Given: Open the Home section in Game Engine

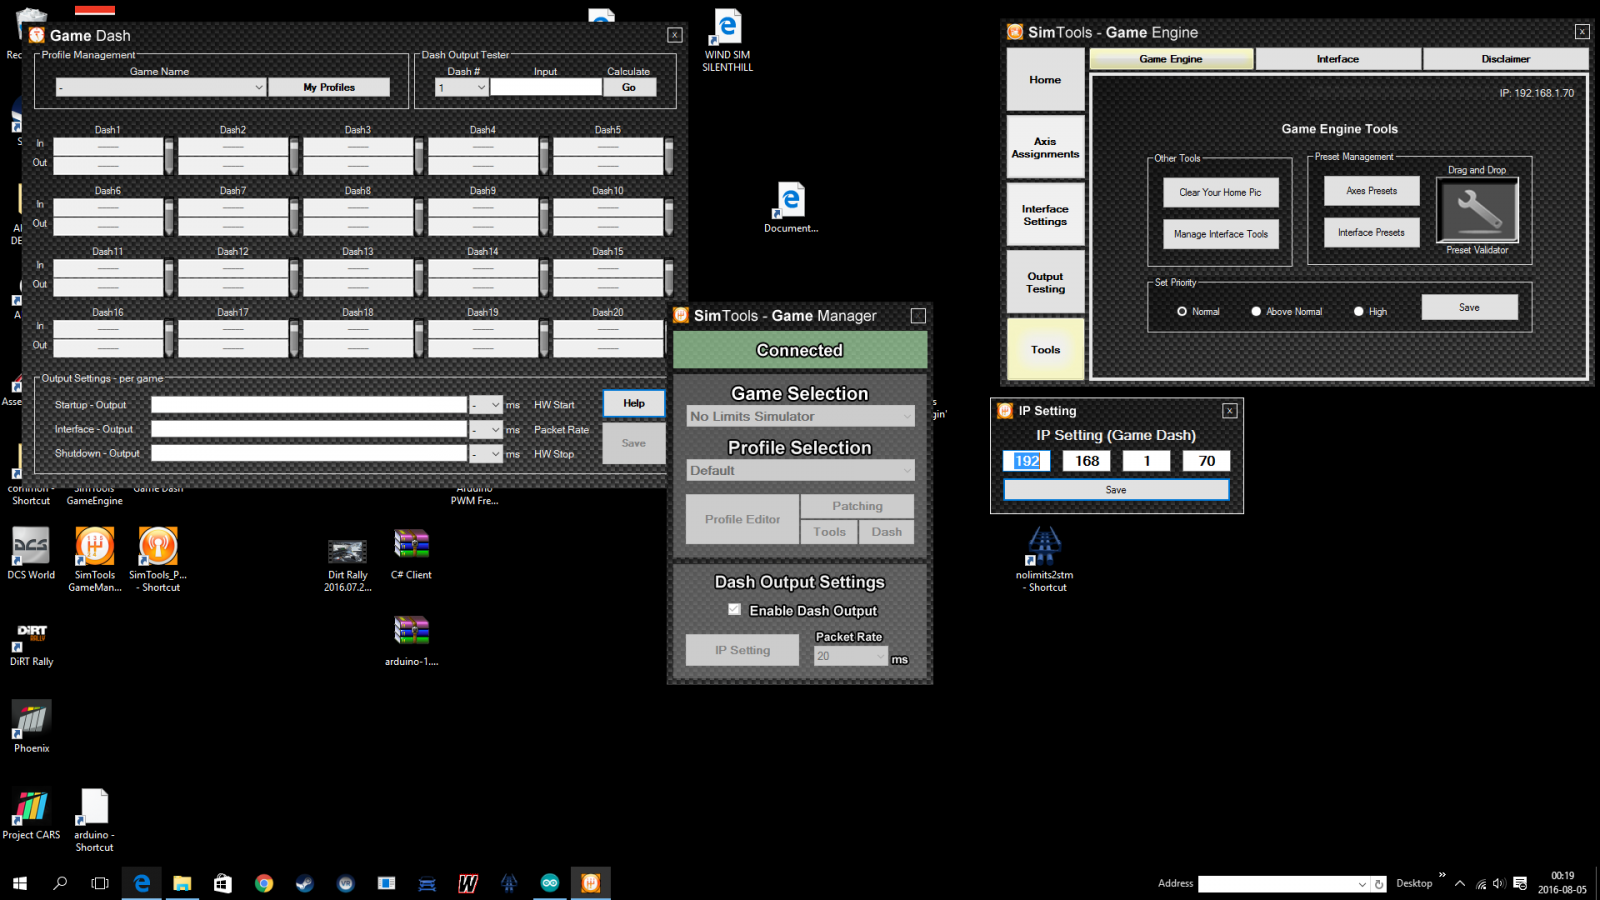Looking at the screenshot, I should coord(1045,80).
